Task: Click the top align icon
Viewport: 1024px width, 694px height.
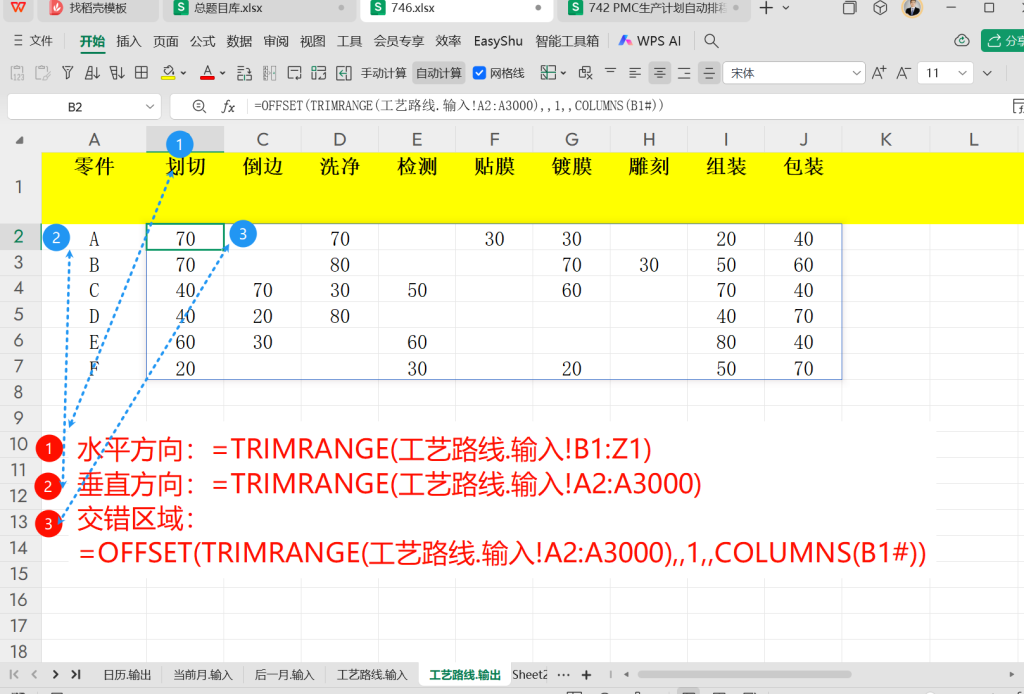Action: tap(611, 71)
